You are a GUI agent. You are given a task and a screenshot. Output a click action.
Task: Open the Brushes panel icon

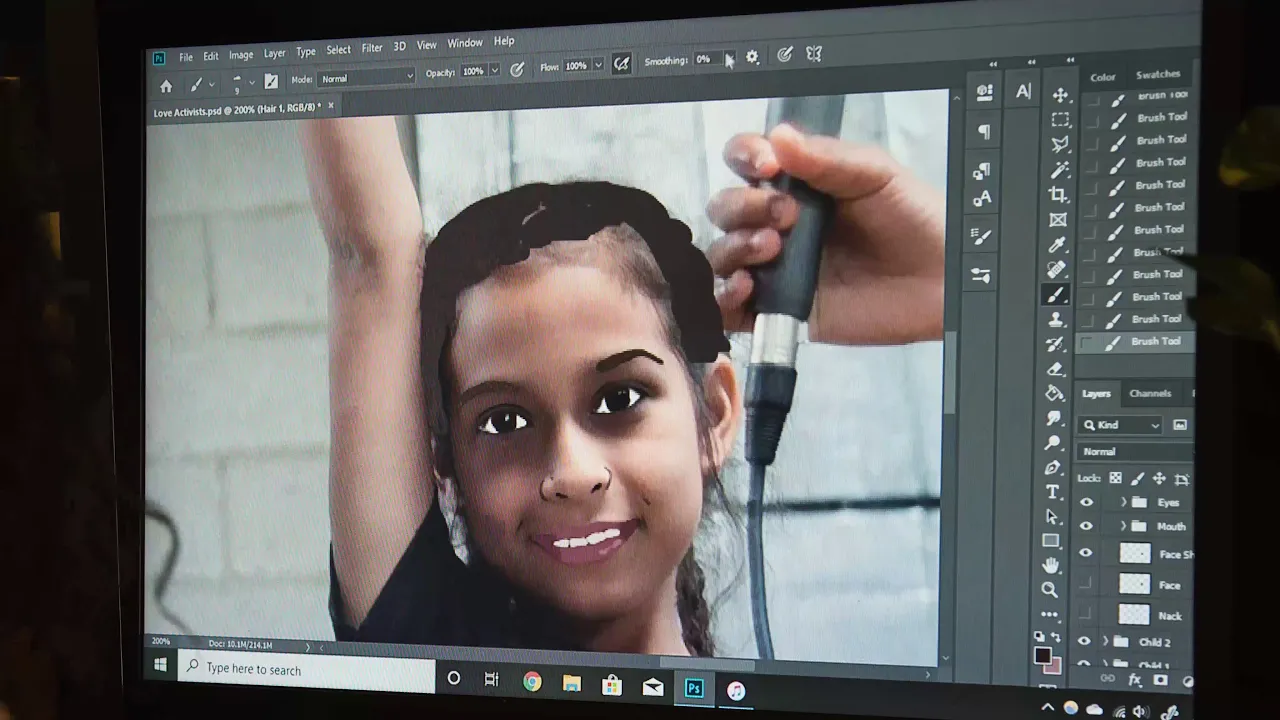(x=980, y=274)
